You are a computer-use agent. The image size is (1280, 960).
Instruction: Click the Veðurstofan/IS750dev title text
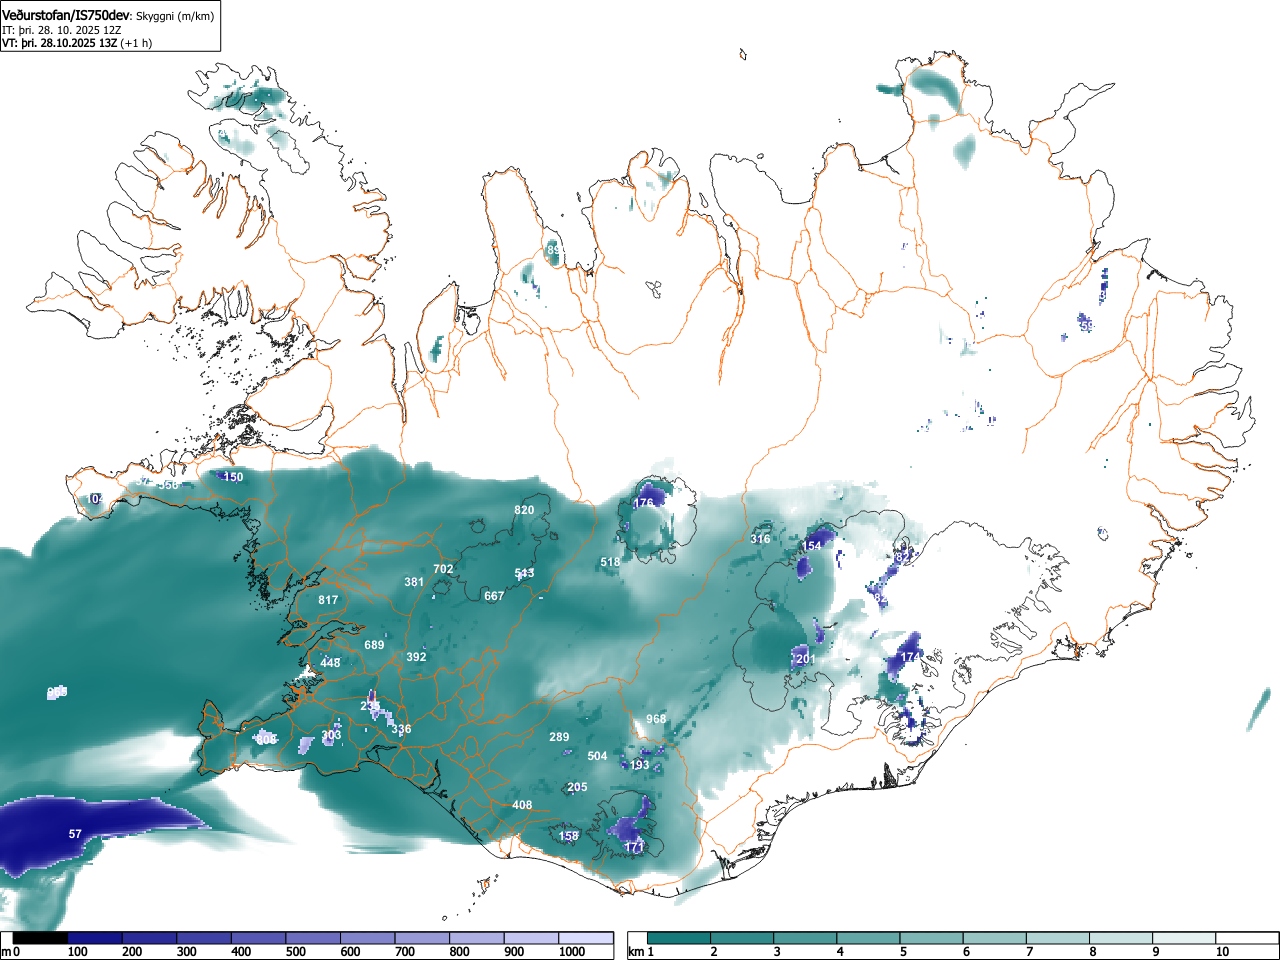pos(65,16)
